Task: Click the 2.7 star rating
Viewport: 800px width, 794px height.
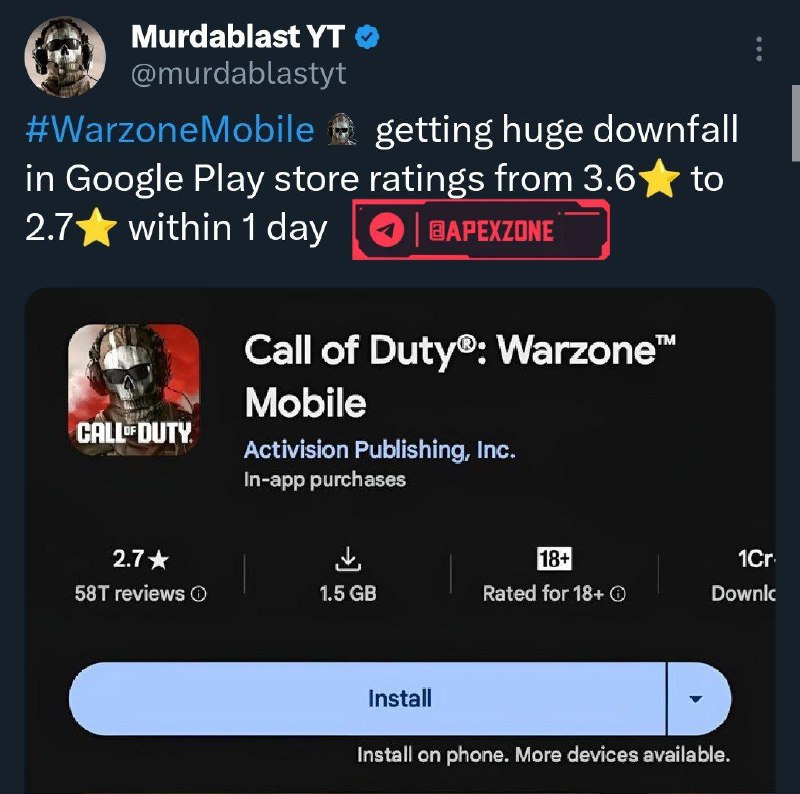Action: 140,559
